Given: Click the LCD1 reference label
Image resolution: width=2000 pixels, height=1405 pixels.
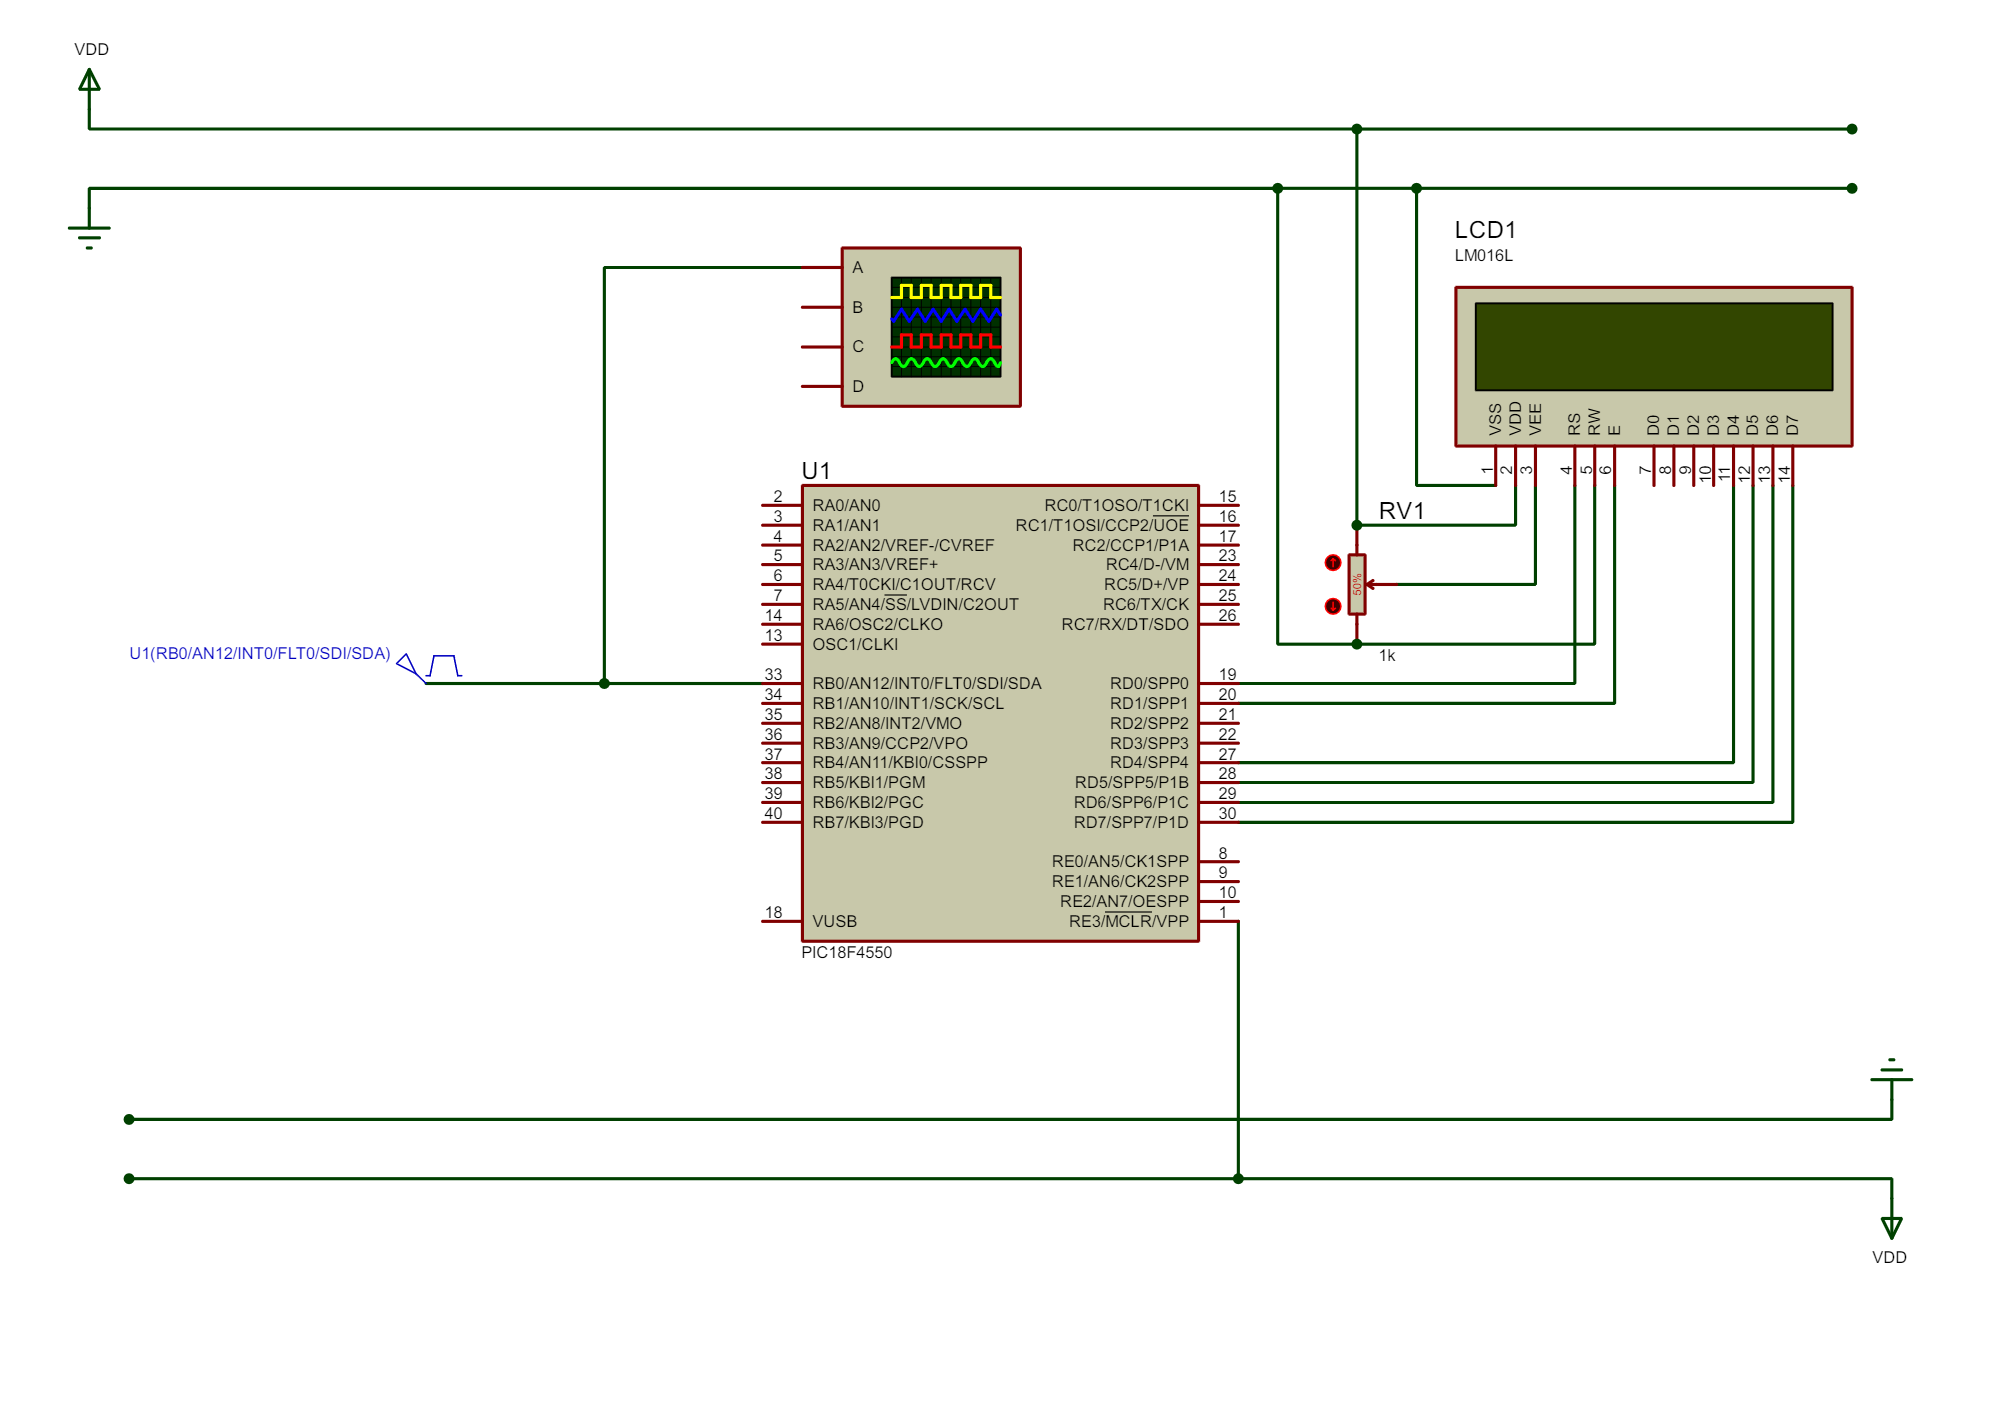Looking at the screenshot, I should tap(1485, 229).
